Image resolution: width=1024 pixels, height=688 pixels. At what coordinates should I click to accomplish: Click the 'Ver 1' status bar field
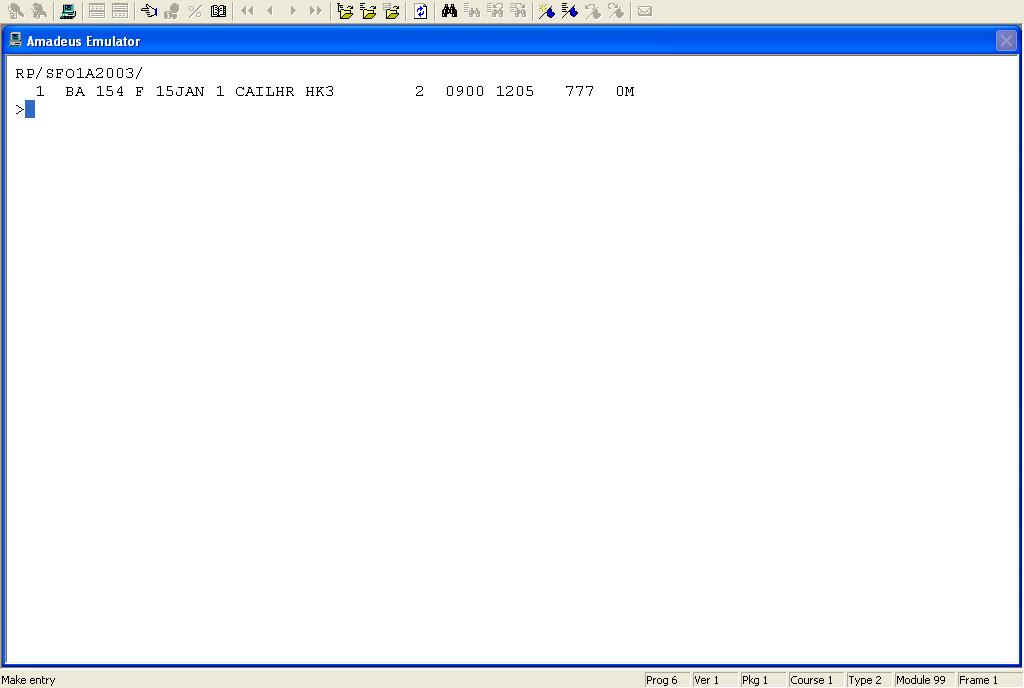pyautogui.click(x=715, y=680)
